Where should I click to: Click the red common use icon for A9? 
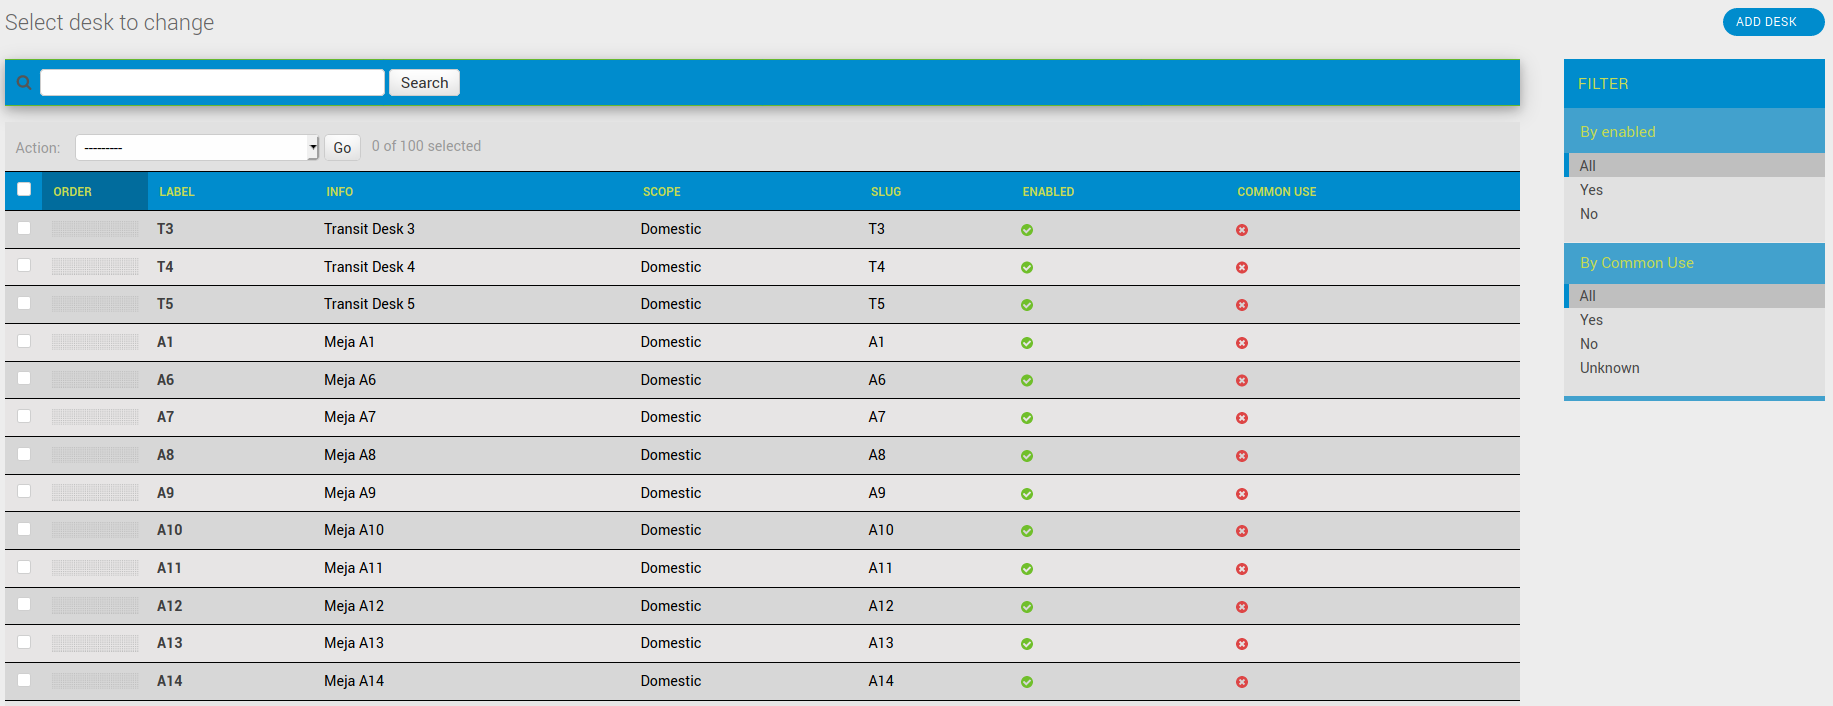(x=1242, y=494)
